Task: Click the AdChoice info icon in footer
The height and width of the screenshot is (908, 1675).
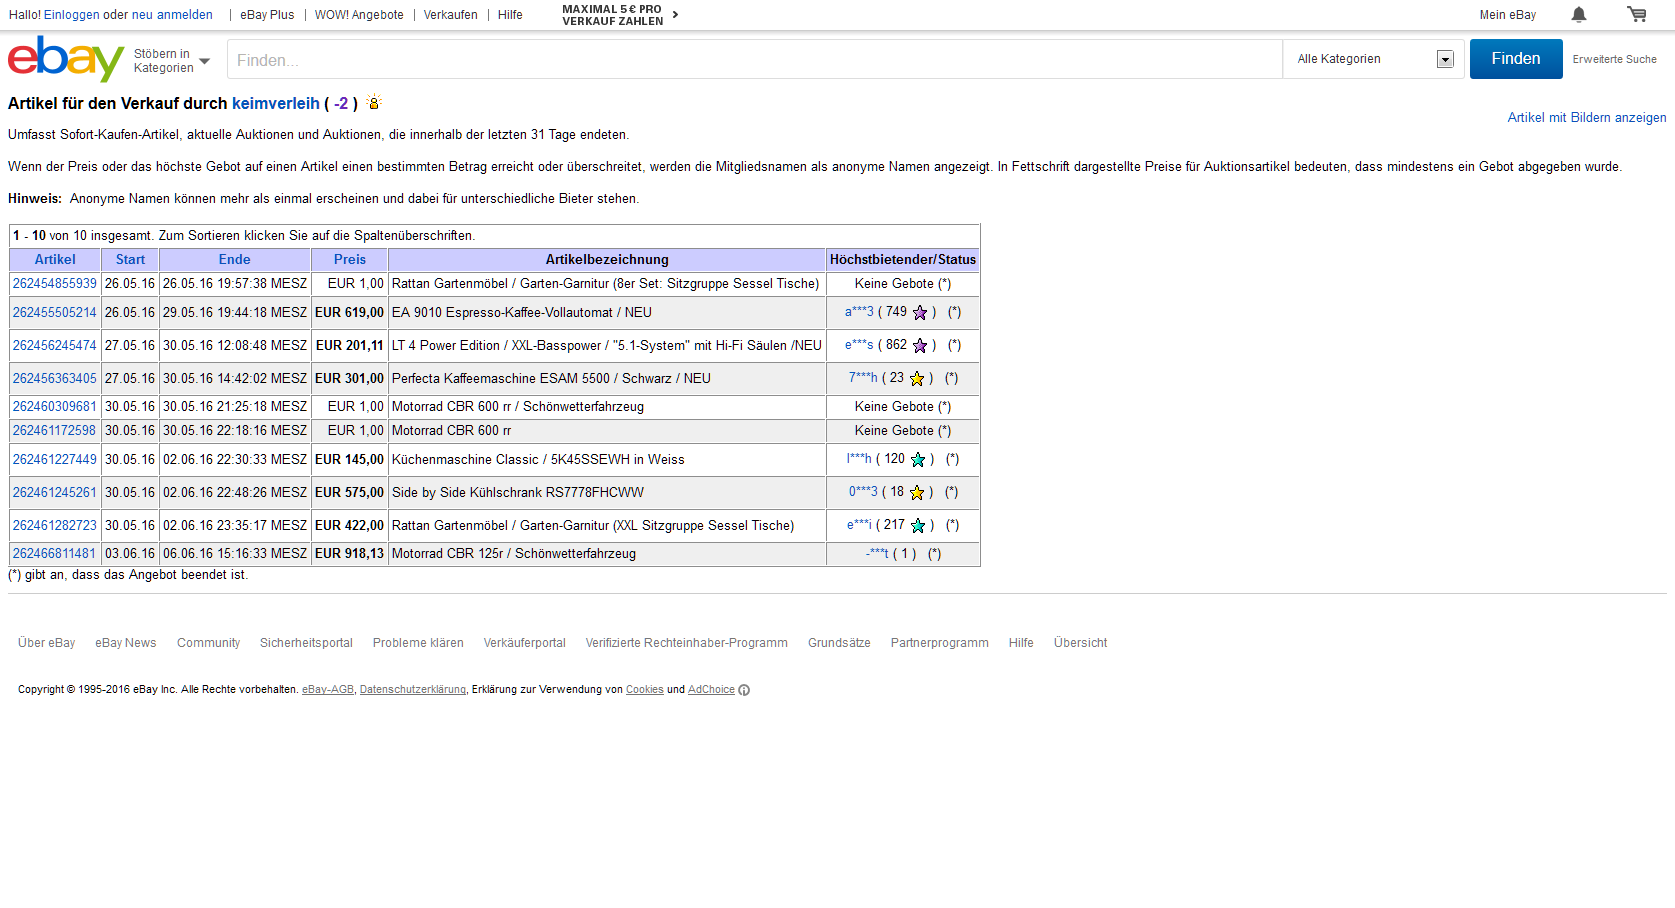Action: (x=744, y=690)
